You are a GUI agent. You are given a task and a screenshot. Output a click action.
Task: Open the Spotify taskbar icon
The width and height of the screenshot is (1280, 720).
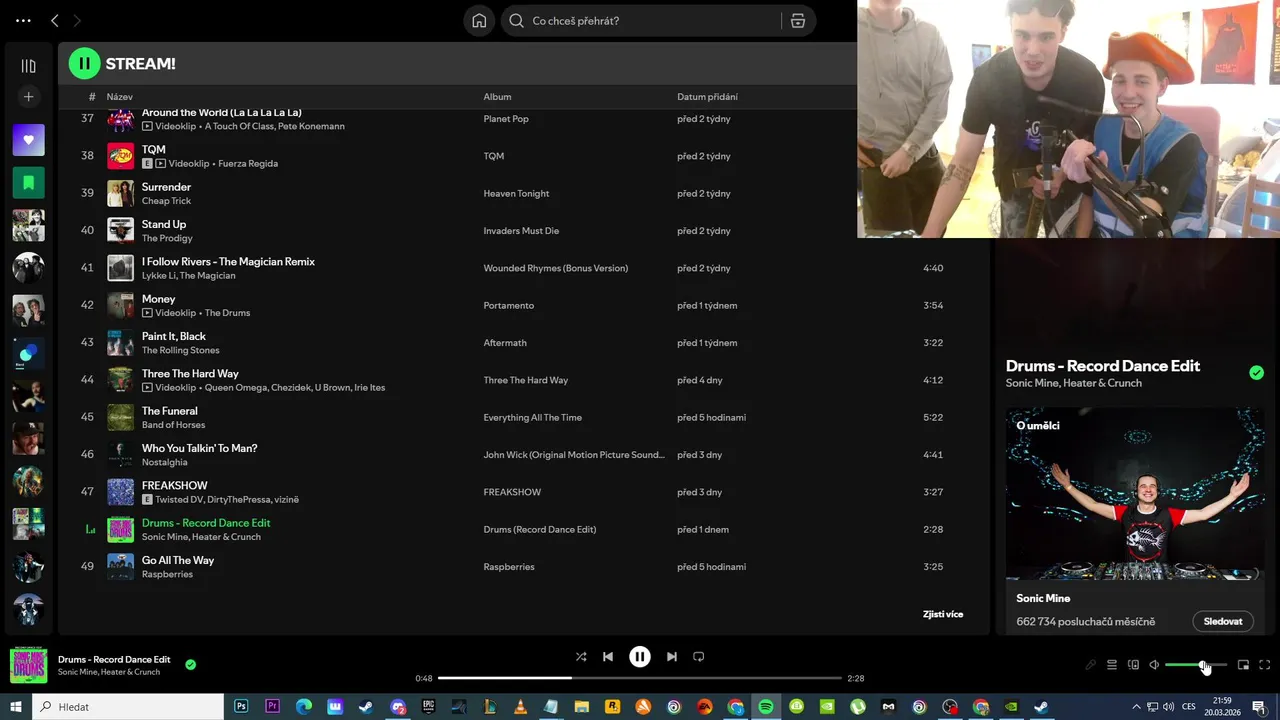click(x=766, y=706)
